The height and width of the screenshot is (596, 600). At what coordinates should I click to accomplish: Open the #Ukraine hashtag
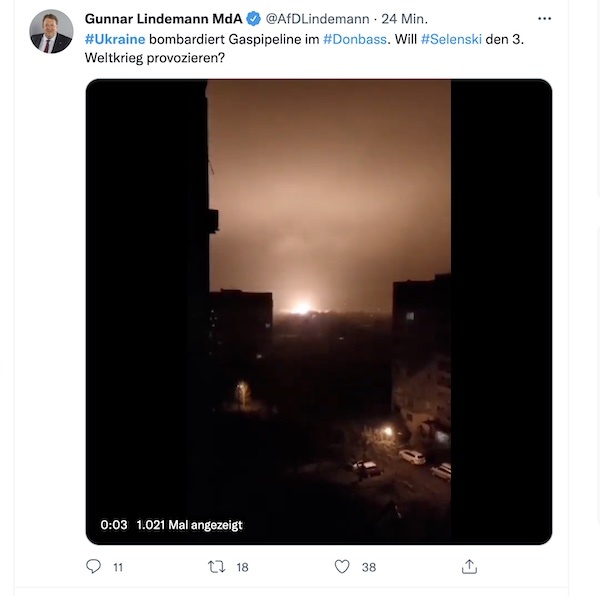coord(116,37)
